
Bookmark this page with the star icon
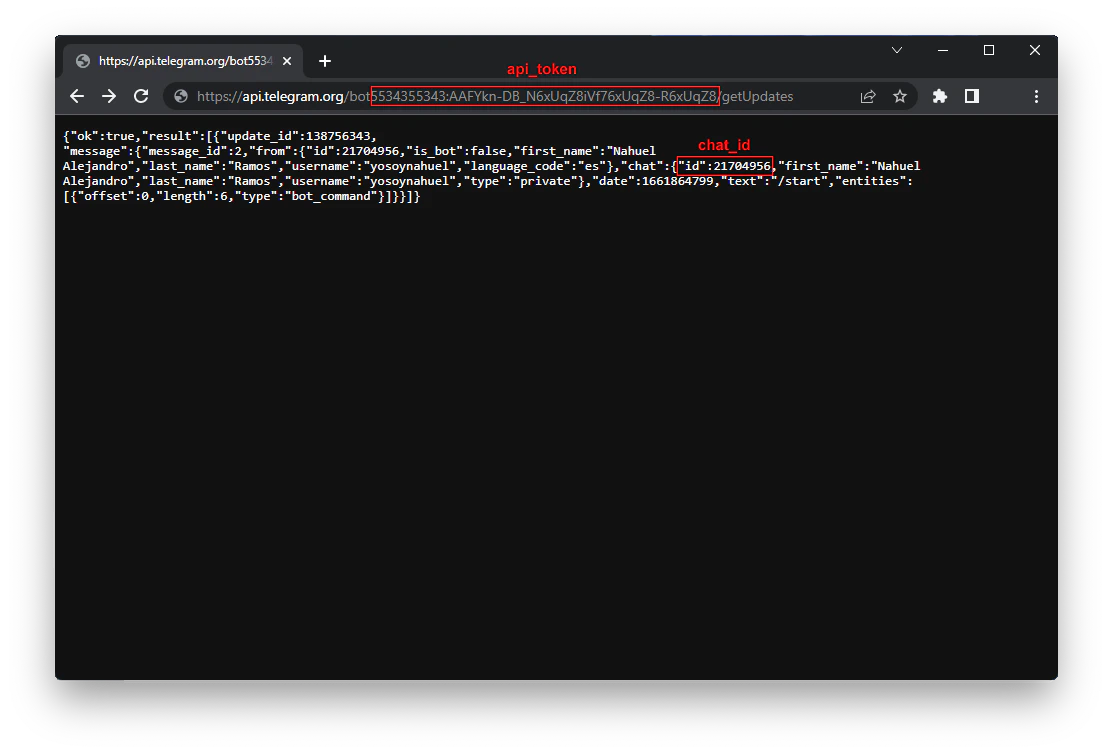900,96
